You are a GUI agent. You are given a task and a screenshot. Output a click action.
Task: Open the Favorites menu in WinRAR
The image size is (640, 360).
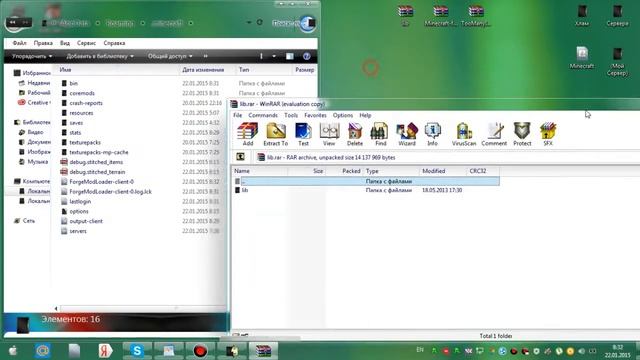[x=315, y=116]
